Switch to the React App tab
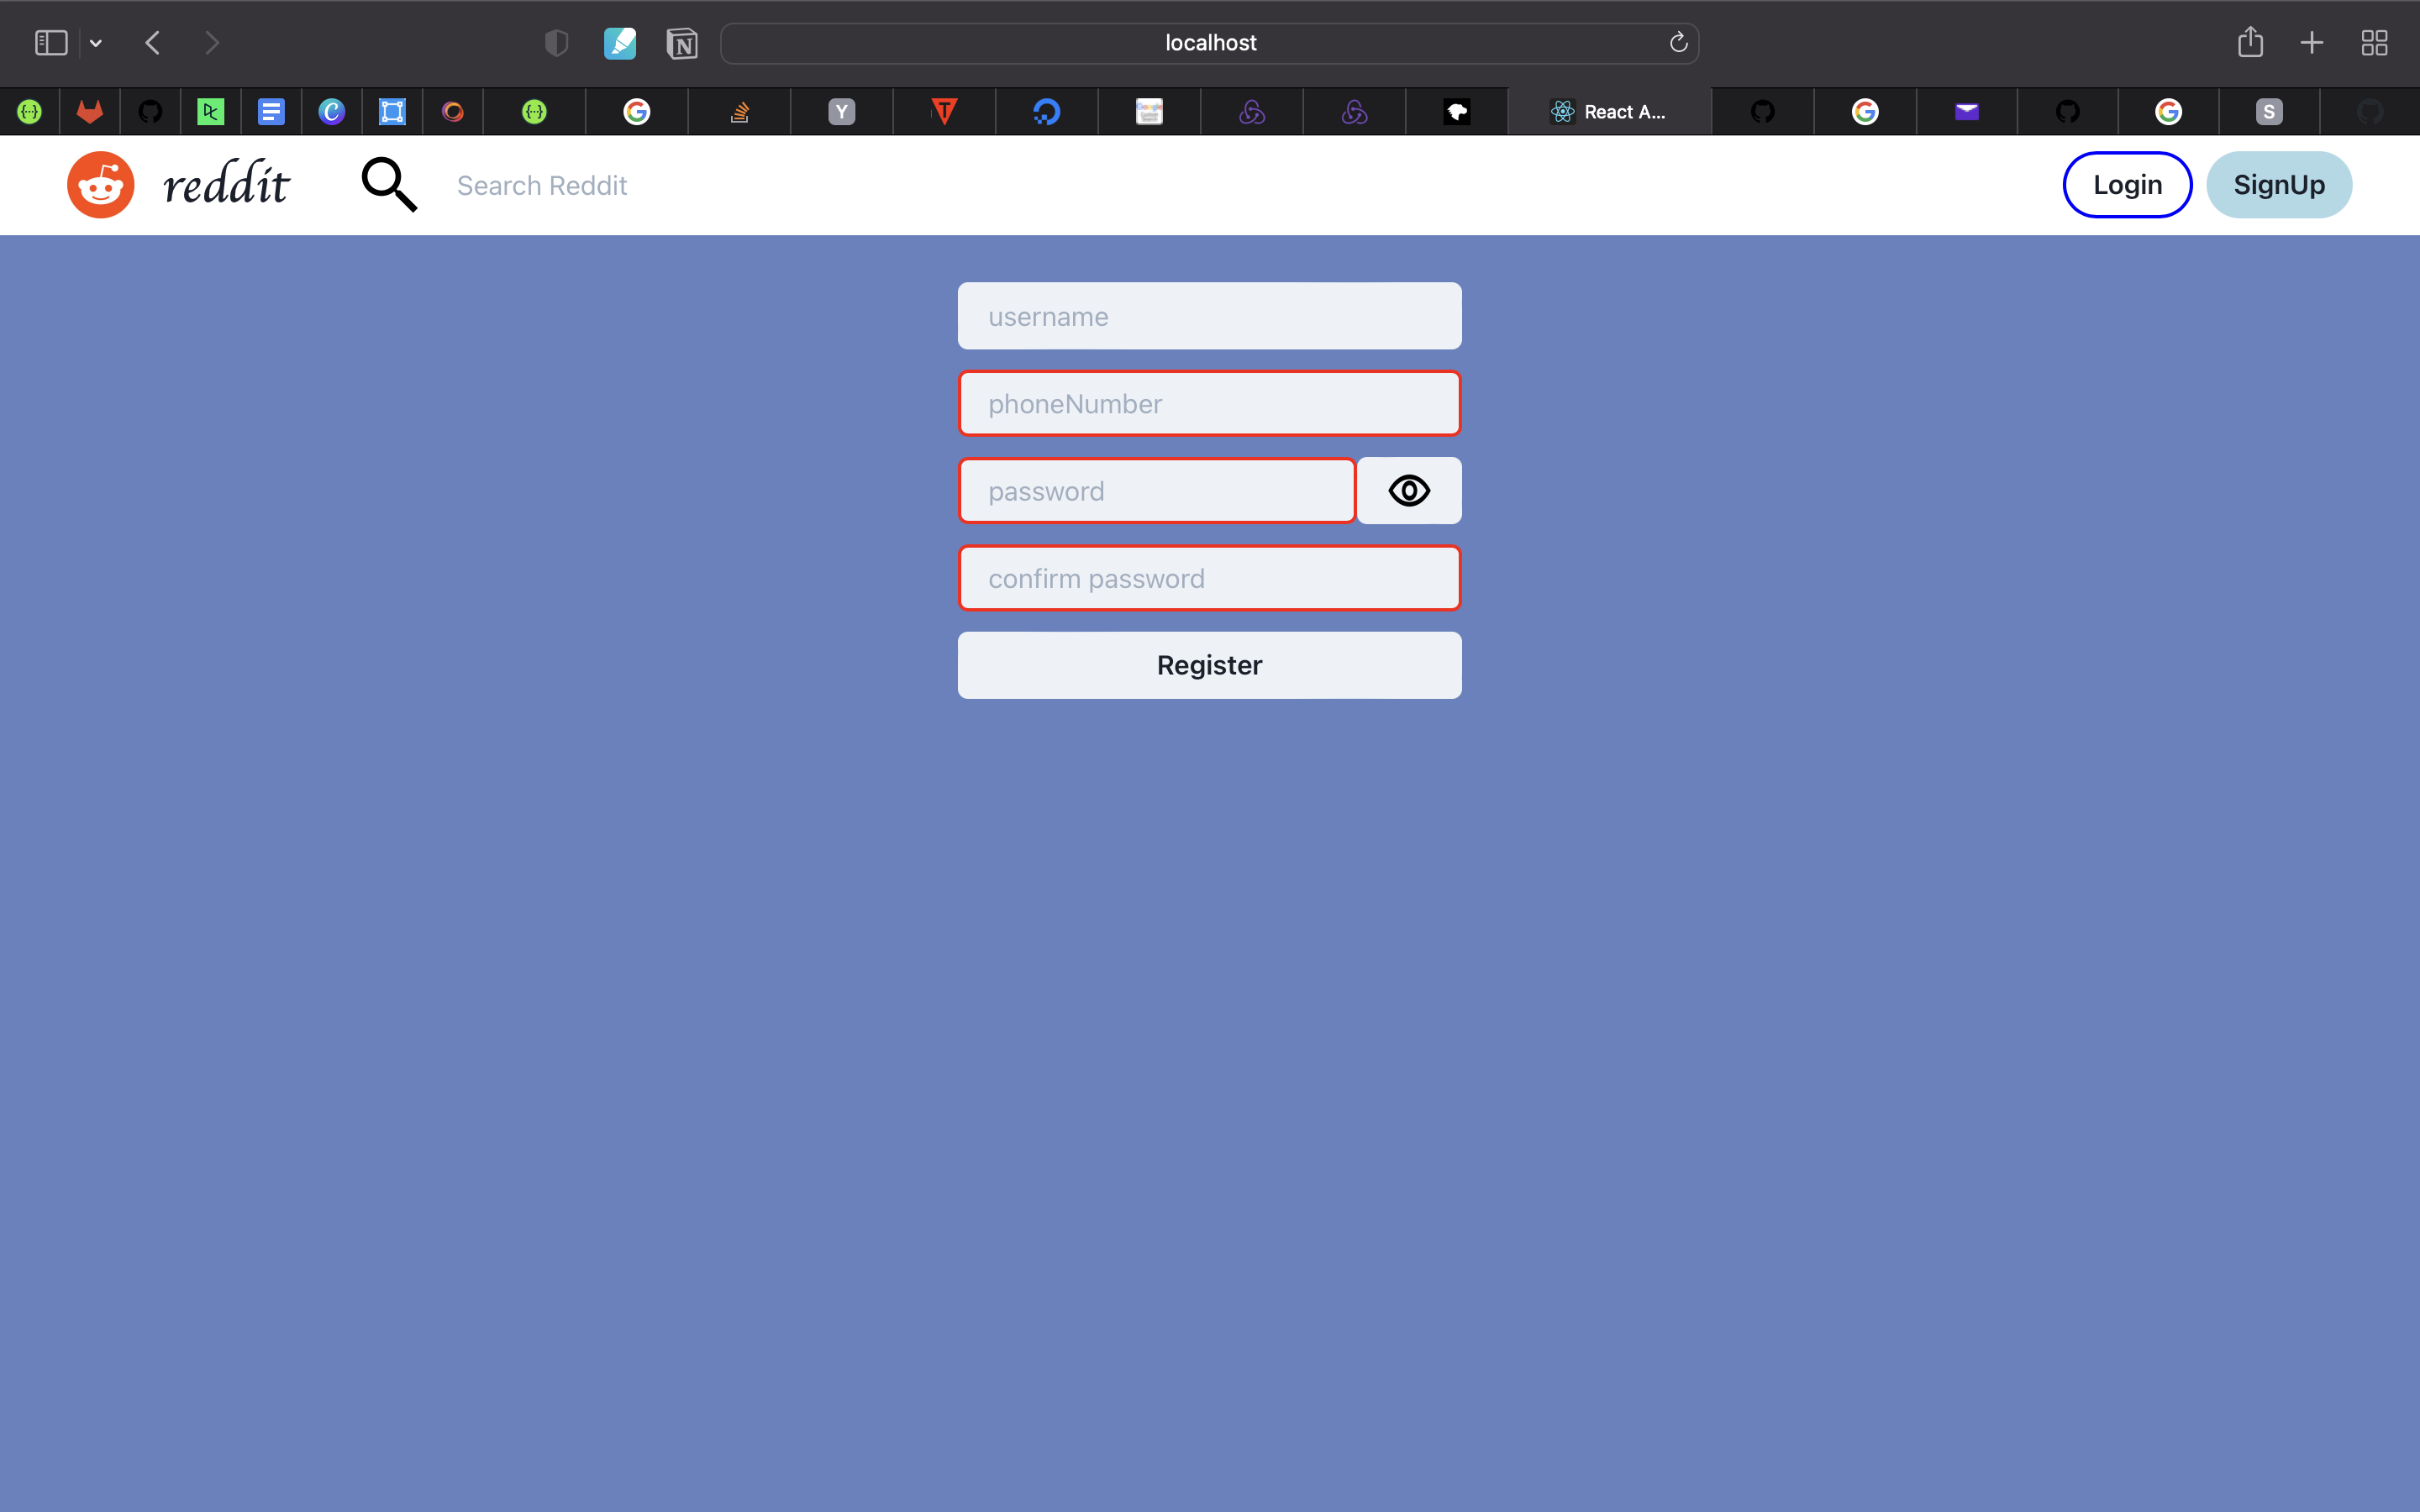2420x1512 pixels. tap(1608, 112)
